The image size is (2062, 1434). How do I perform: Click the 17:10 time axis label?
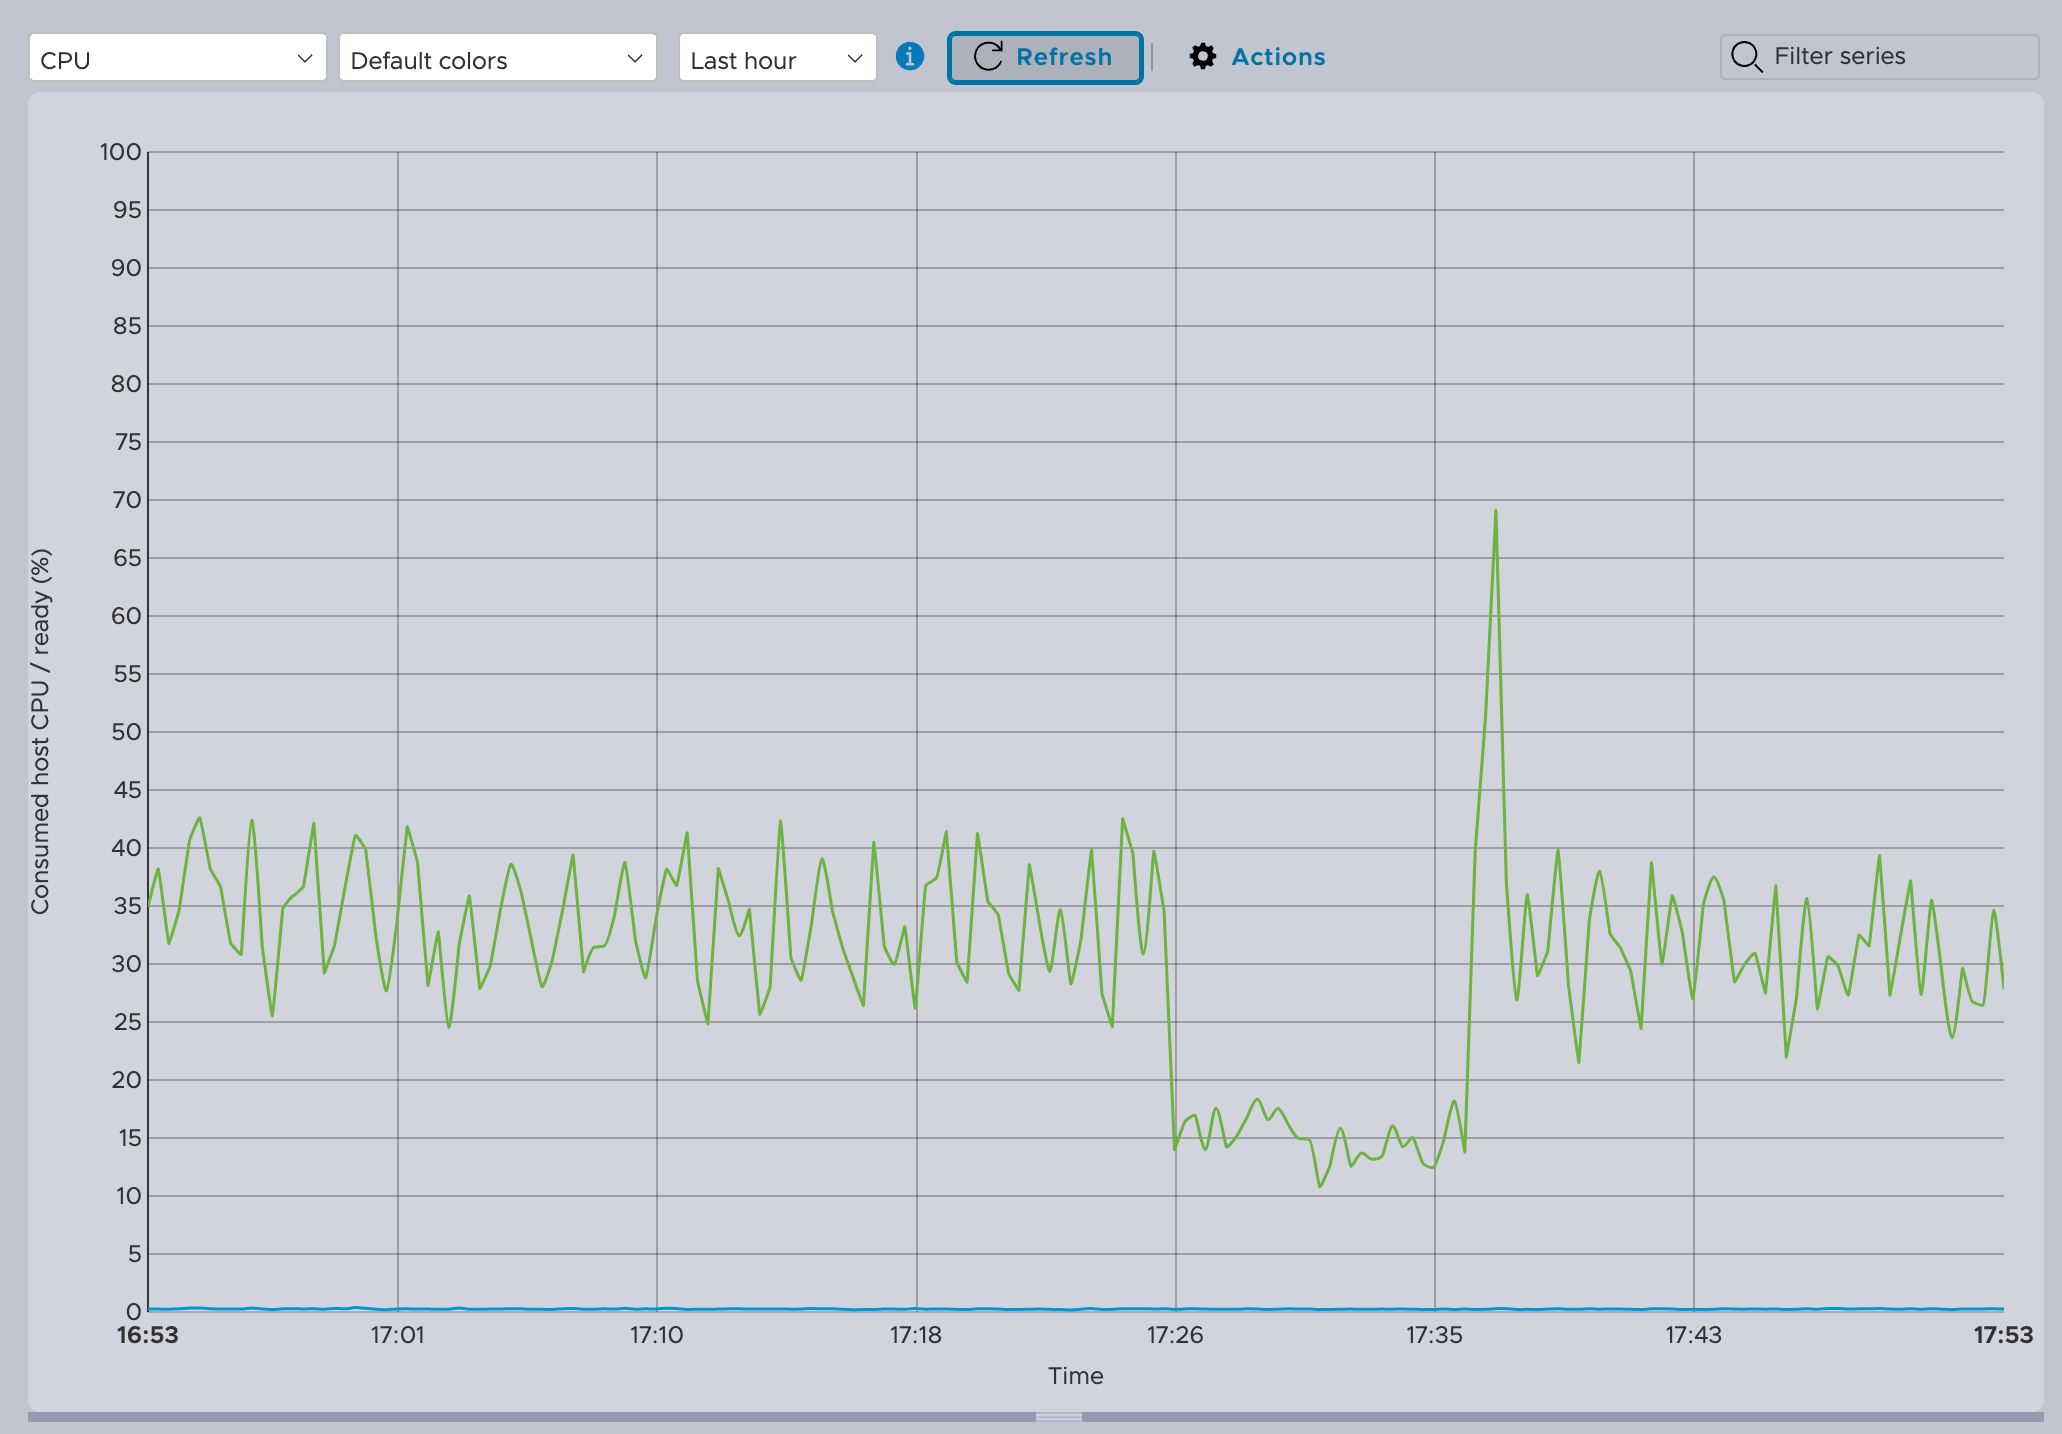click(657, 1335)
